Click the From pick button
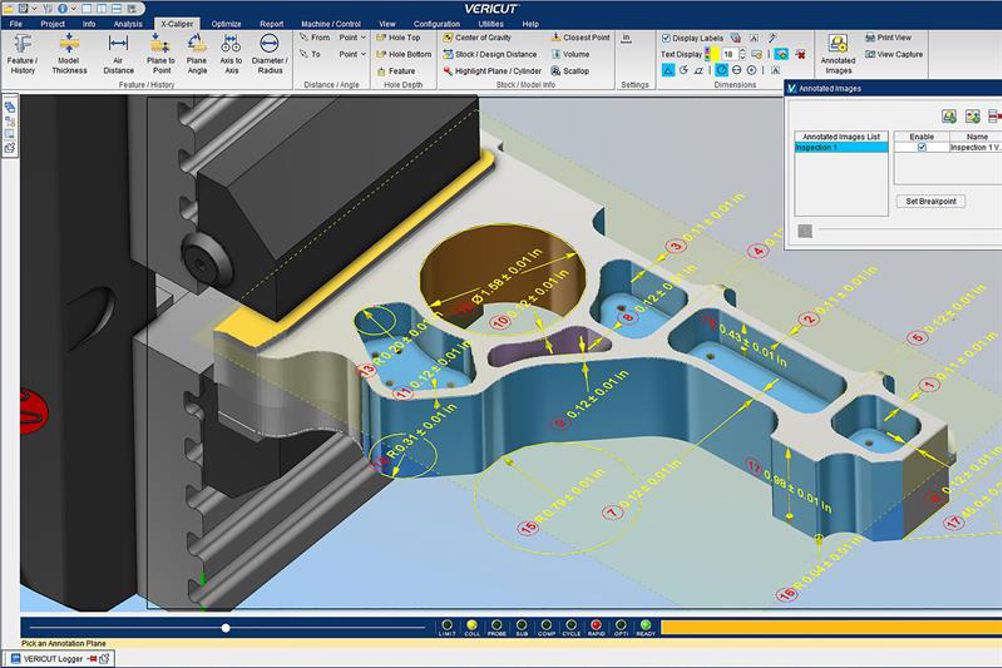 click(x=314, y=38)
